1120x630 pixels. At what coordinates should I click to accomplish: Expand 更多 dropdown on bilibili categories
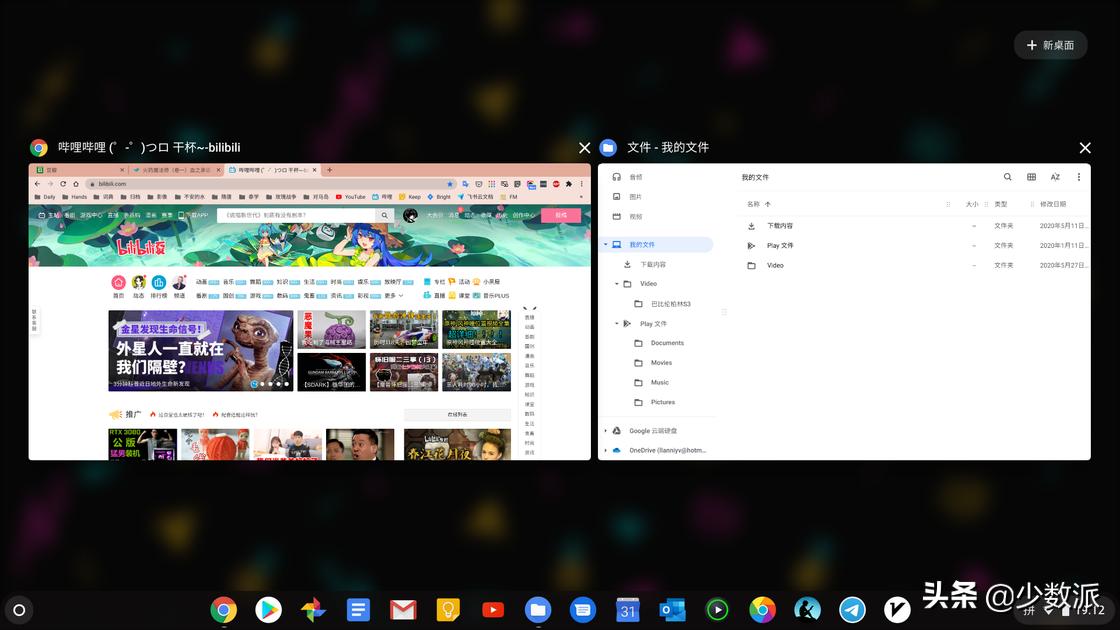coord(394,295)
